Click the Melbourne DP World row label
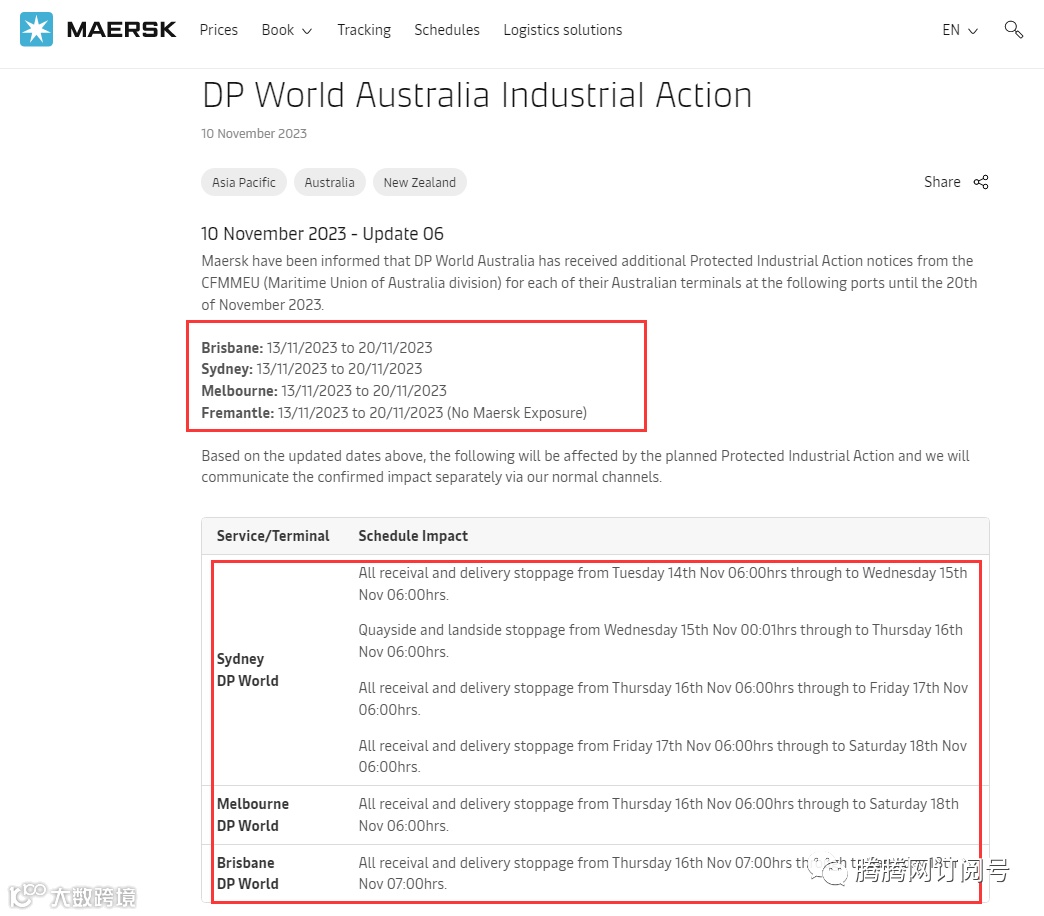 point(253,815)
